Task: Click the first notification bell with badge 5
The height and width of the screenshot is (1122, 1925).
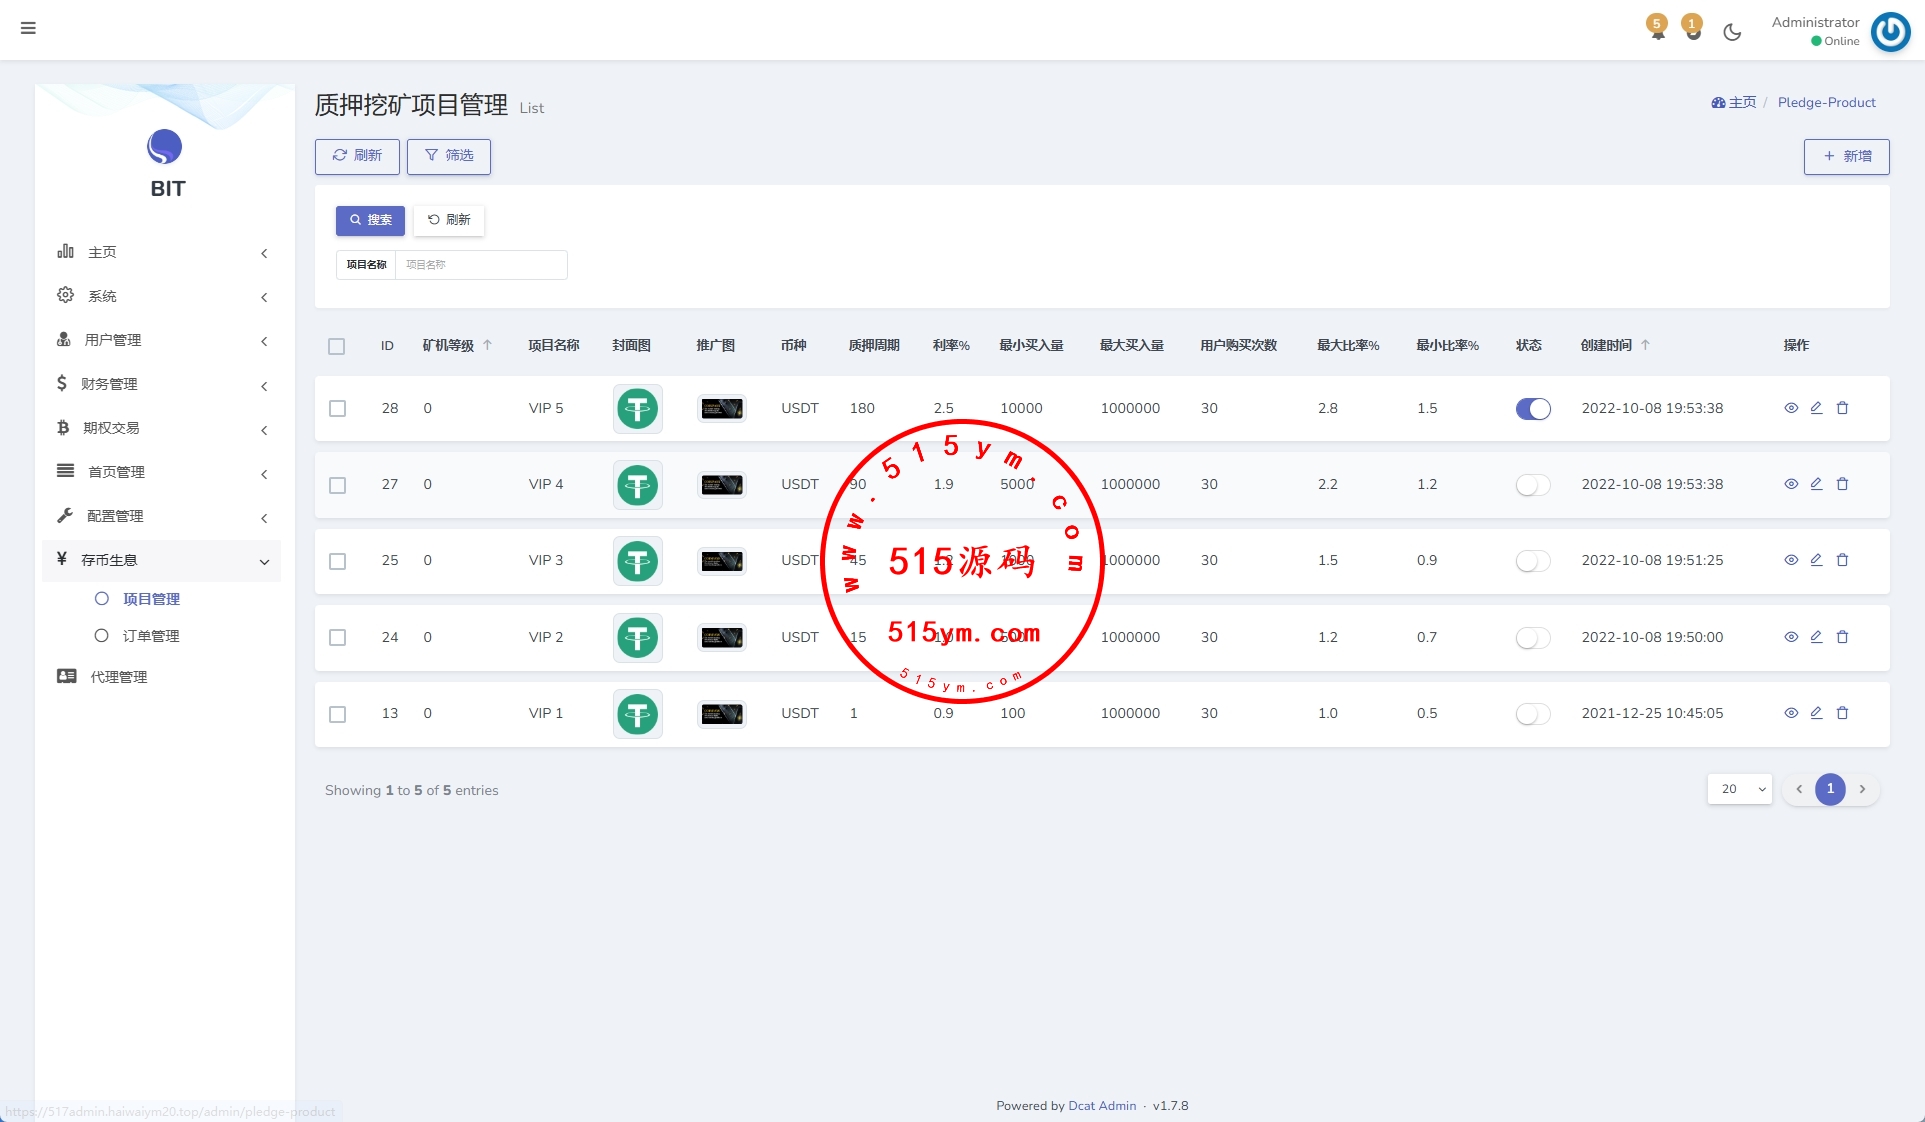Action: [x=1657, y=28]
